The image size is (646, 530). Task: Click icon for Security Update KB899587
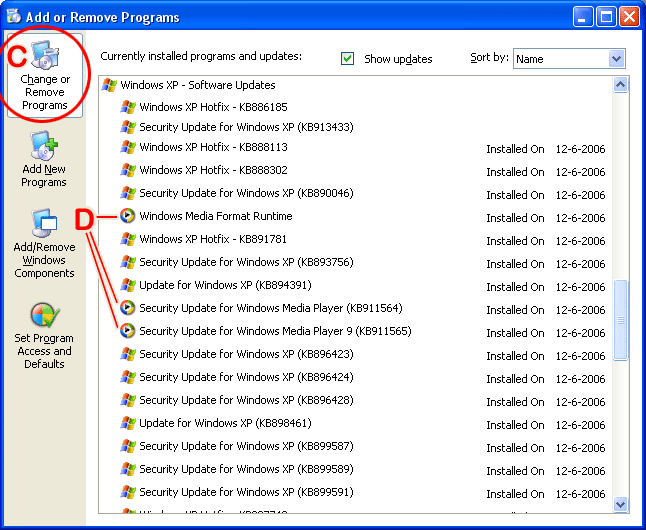pos(128,446)
